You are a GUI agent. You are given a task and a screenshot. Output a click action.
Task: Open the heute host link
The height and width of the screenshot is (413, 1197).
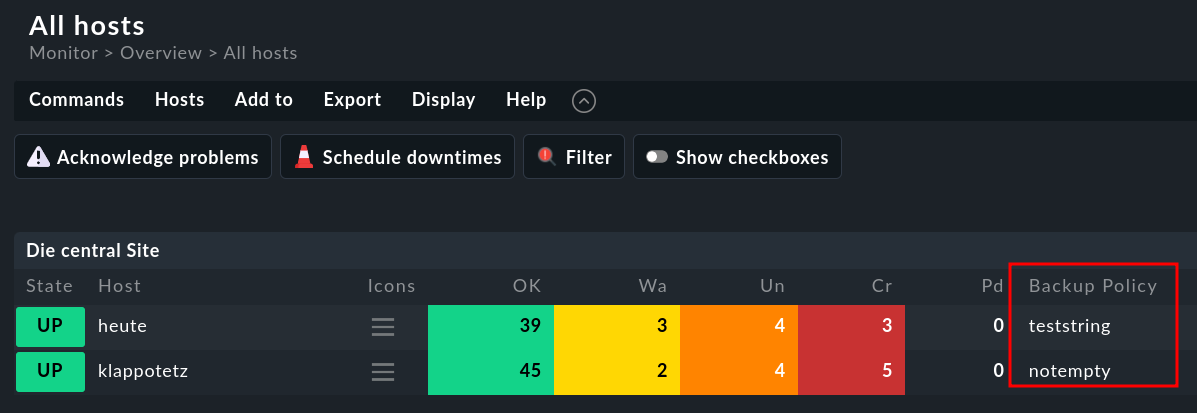pos(121,326)
